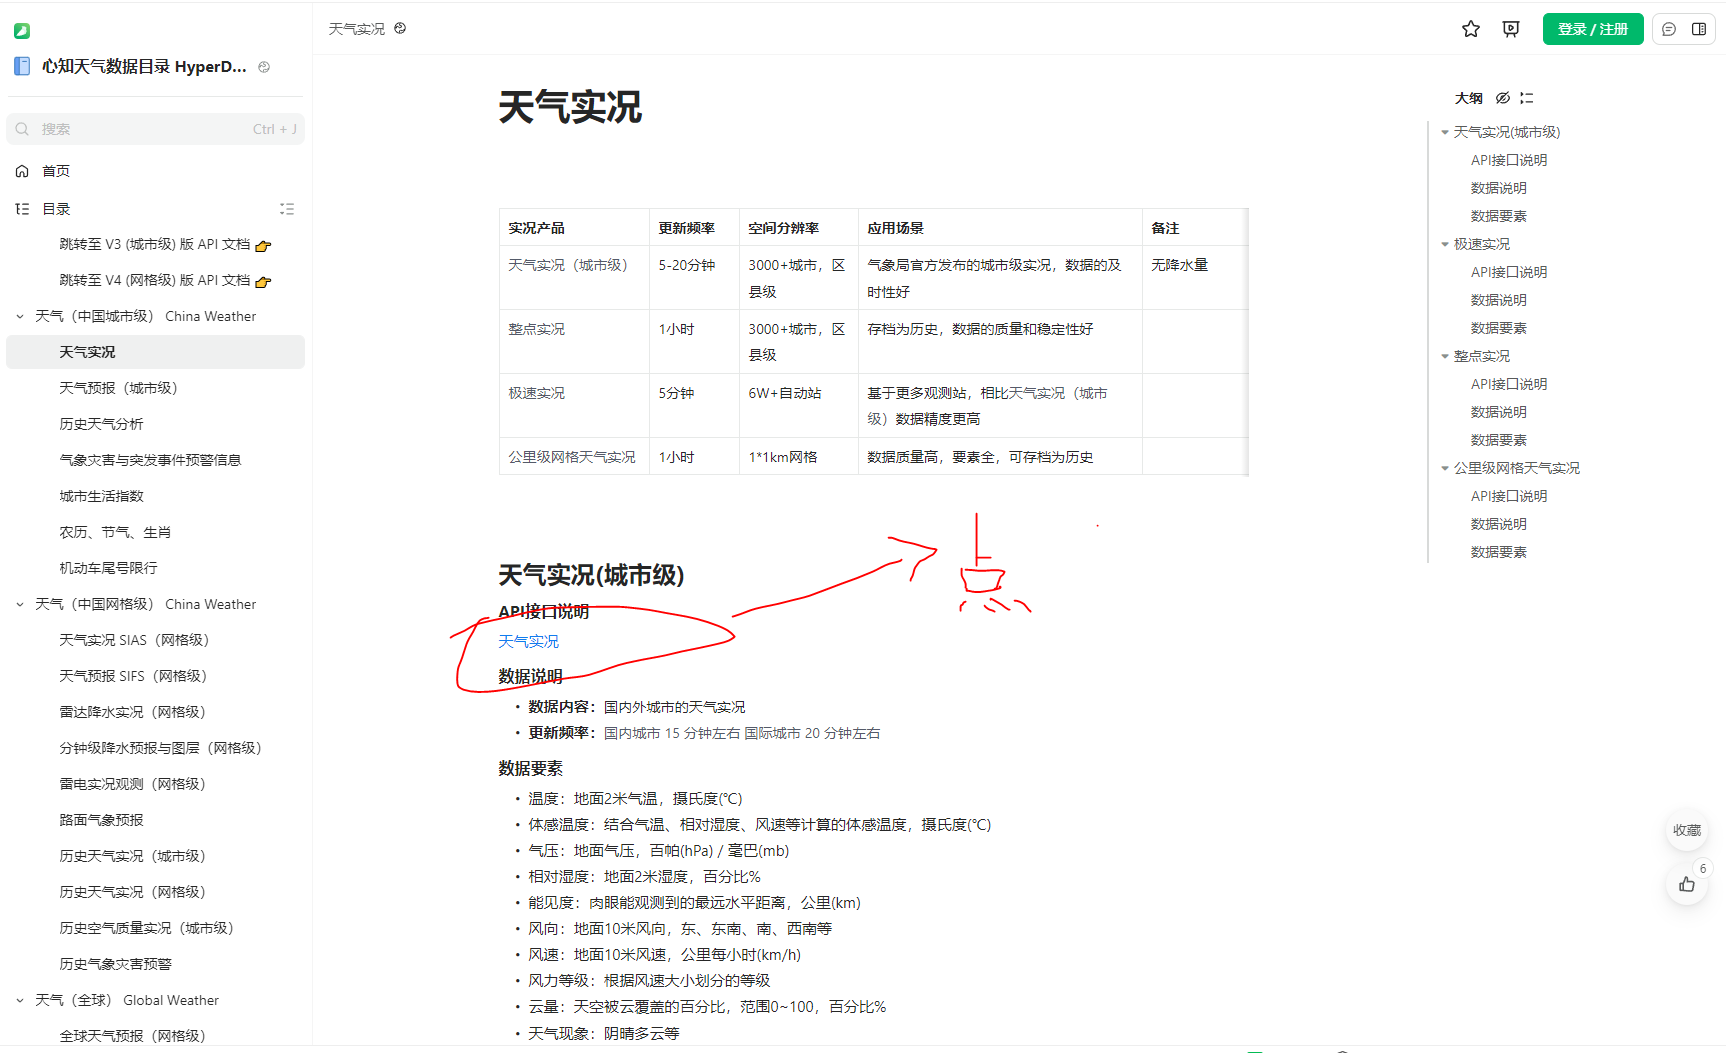Hide the outline using the eye icon
Viewport: 1726px width, 1053px height.
[x=1502, y=98]
